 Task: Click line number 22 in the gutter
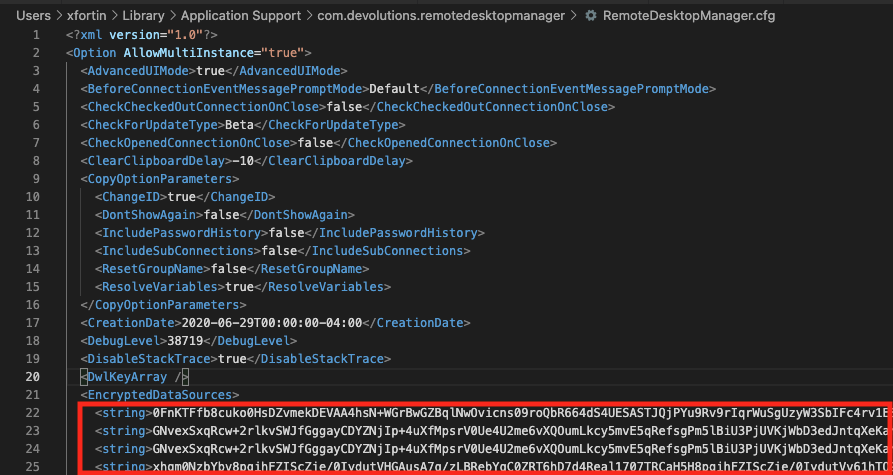(33, 413)
